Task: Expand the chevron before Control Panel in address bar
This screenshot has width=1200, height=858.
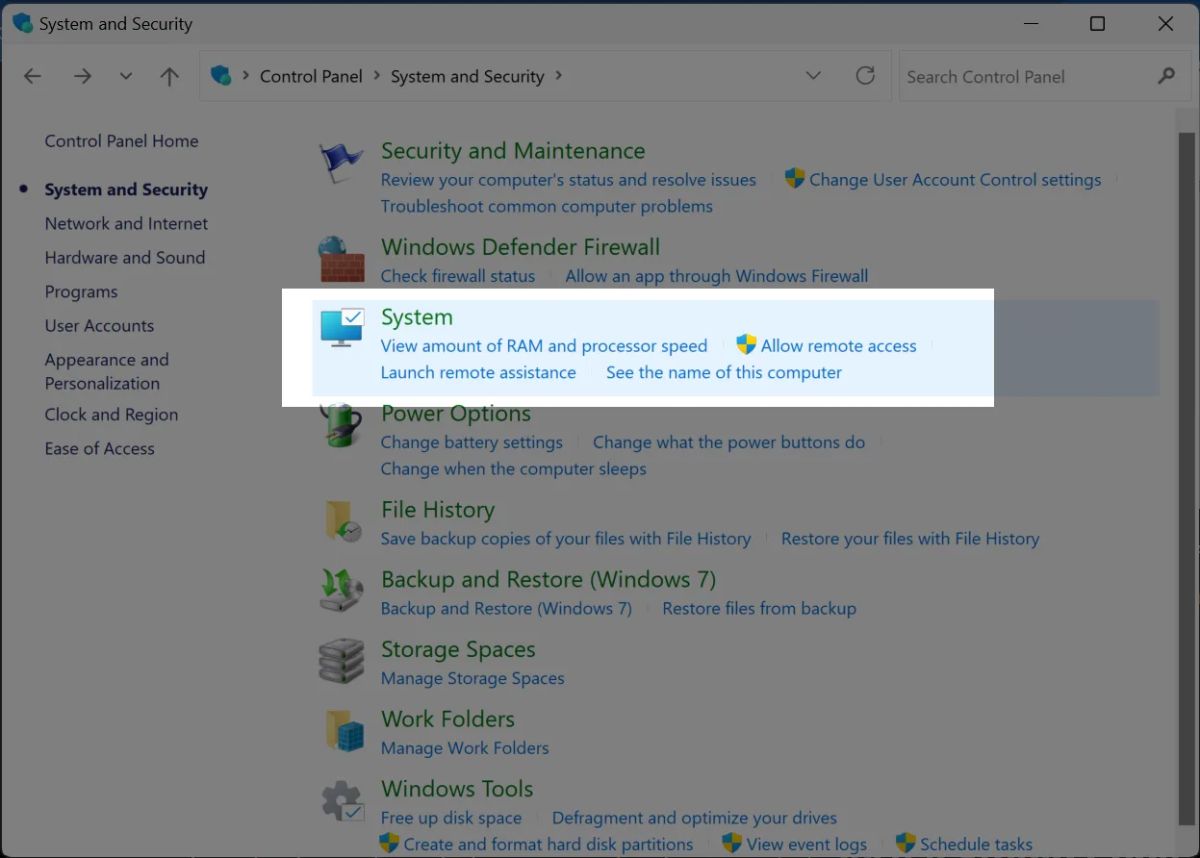Action: 246,76
